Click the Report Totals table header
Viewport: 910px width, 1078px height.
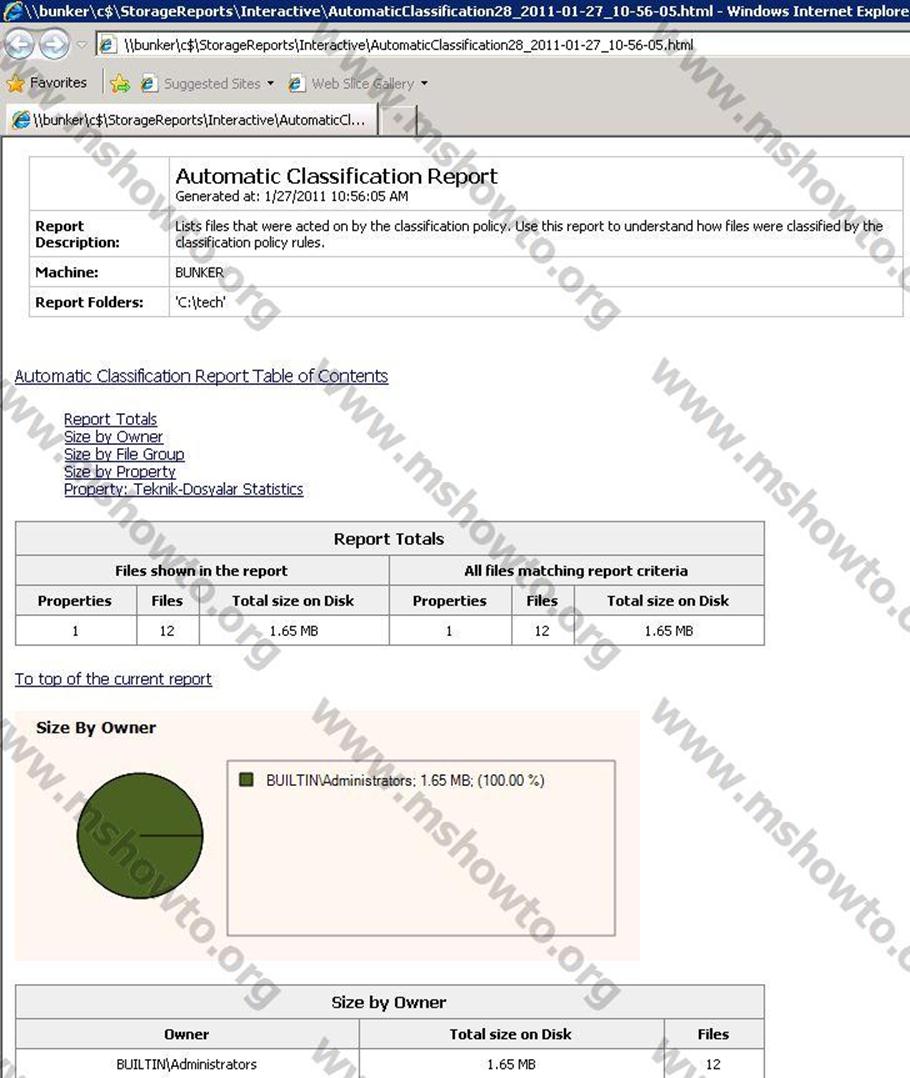click(389, 539)
